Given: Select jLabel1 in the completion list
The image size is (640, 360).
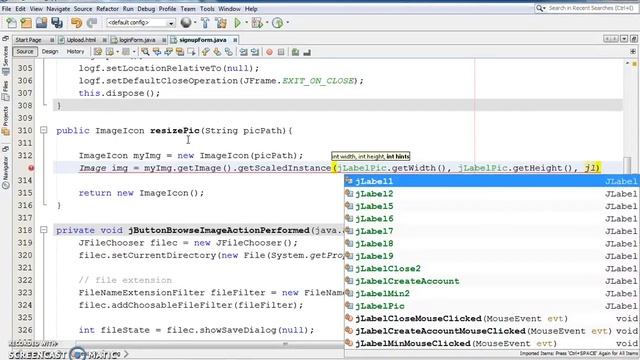Looking at the screenshot, I should 492,181.
